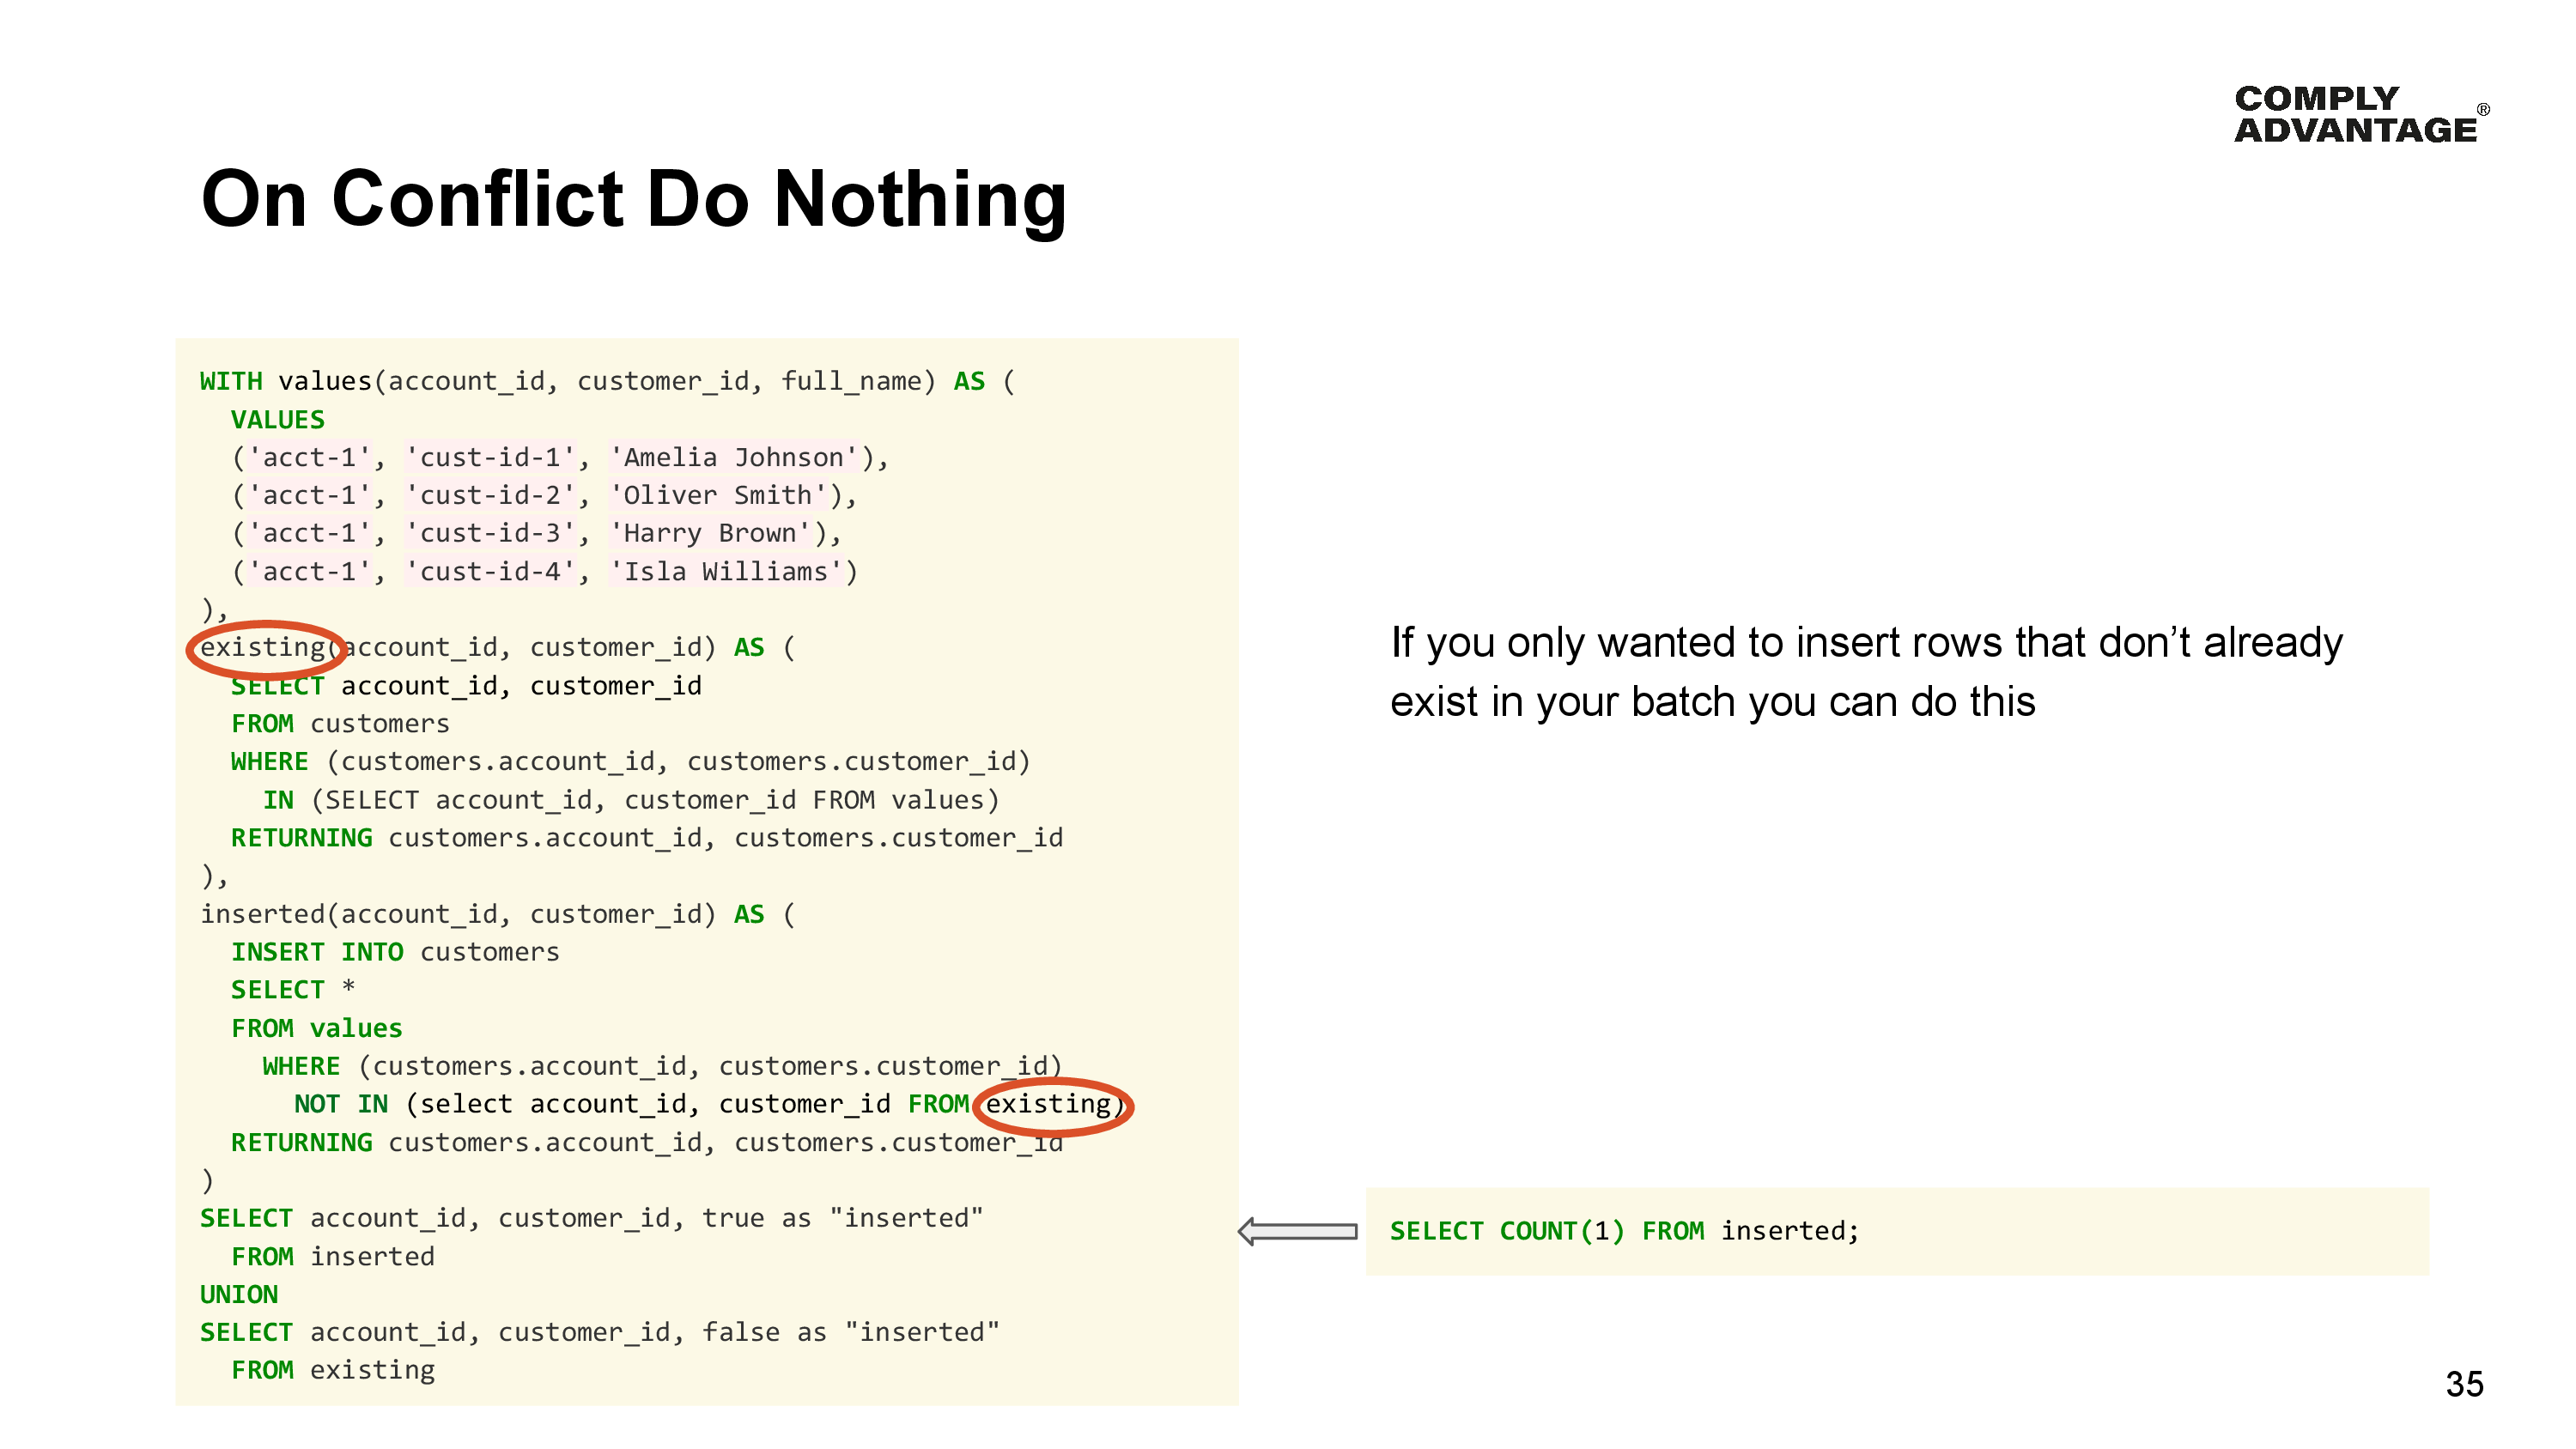
Task: Click the VALUES keyword line
Action: (277, 419)
